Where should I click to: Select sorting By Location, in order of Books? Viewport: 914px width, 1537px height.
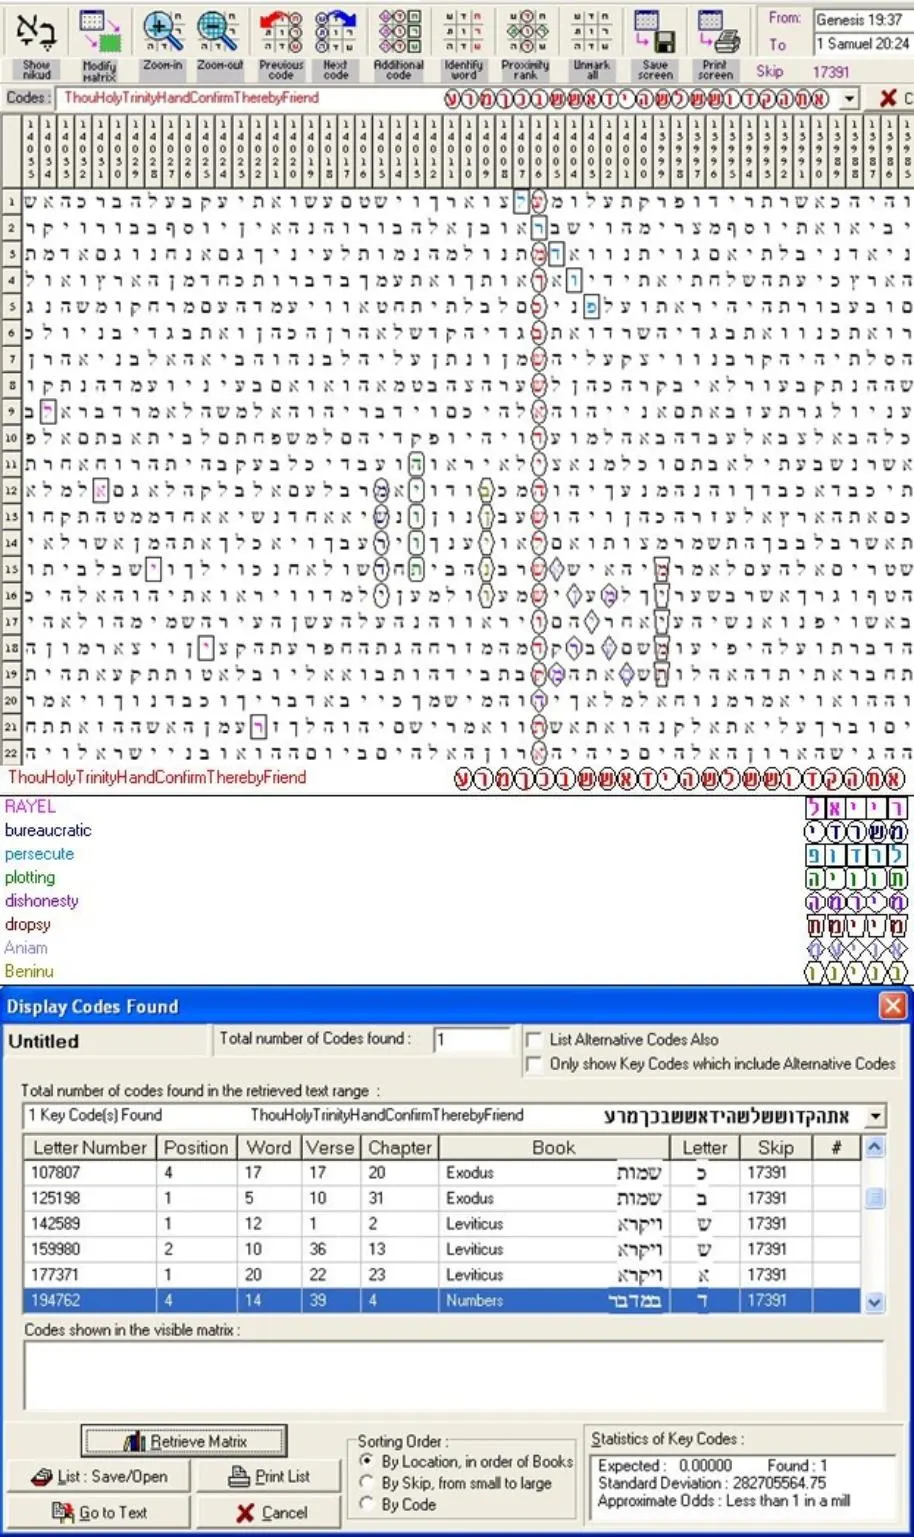(367, 1461)
